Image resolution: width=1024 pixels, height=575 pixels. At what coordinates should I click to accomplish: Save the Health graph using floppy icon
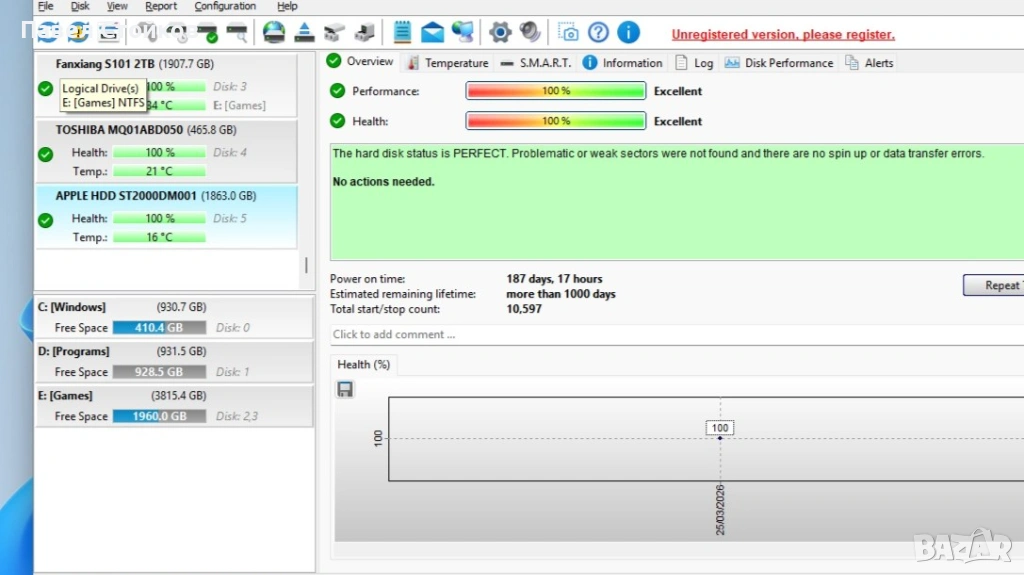tap(345, 389)
